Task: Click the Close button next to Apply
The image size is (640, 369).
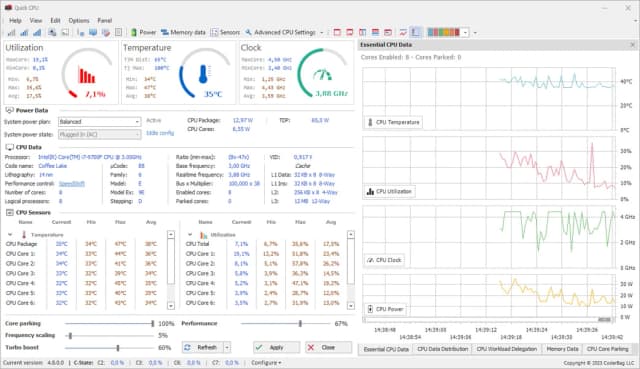Action: click(x=328, y=347)
